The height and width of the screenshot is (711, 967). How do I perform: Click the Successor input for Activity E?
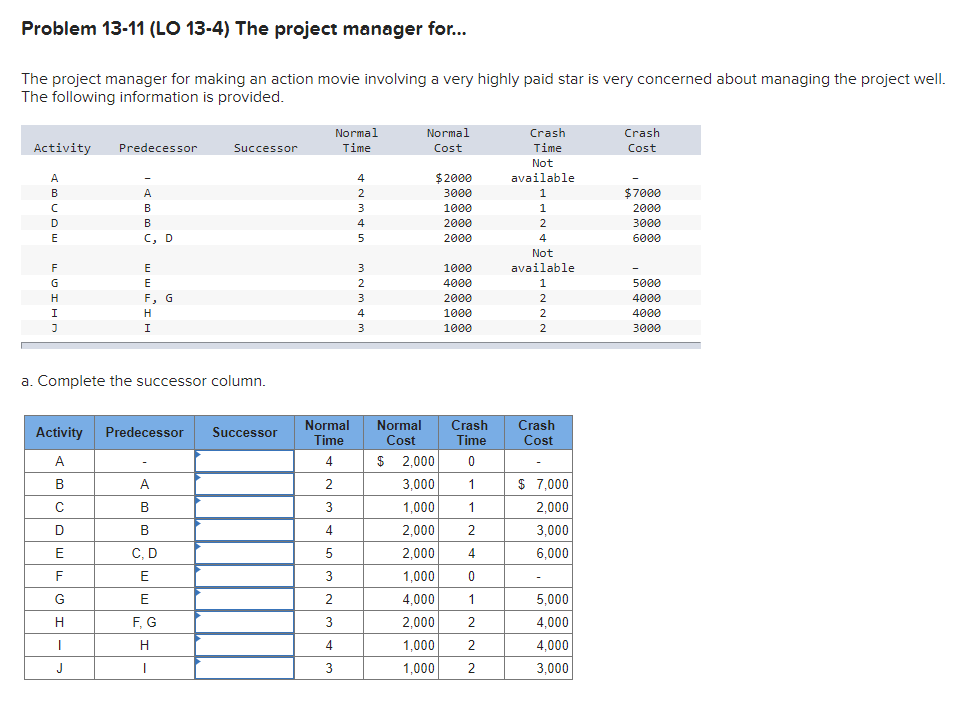[244, 553]
